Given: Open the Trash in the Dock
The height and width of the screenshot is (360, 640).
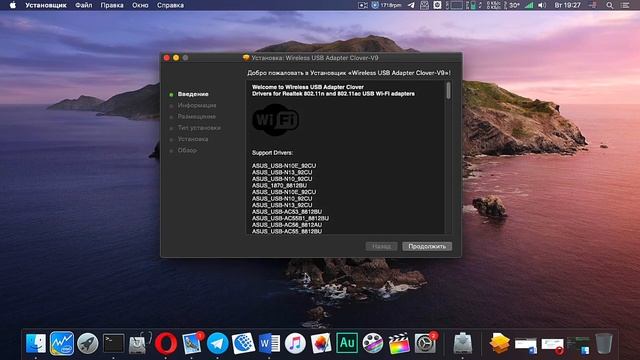Looking at the screenshot, I should tap(604, 343).
